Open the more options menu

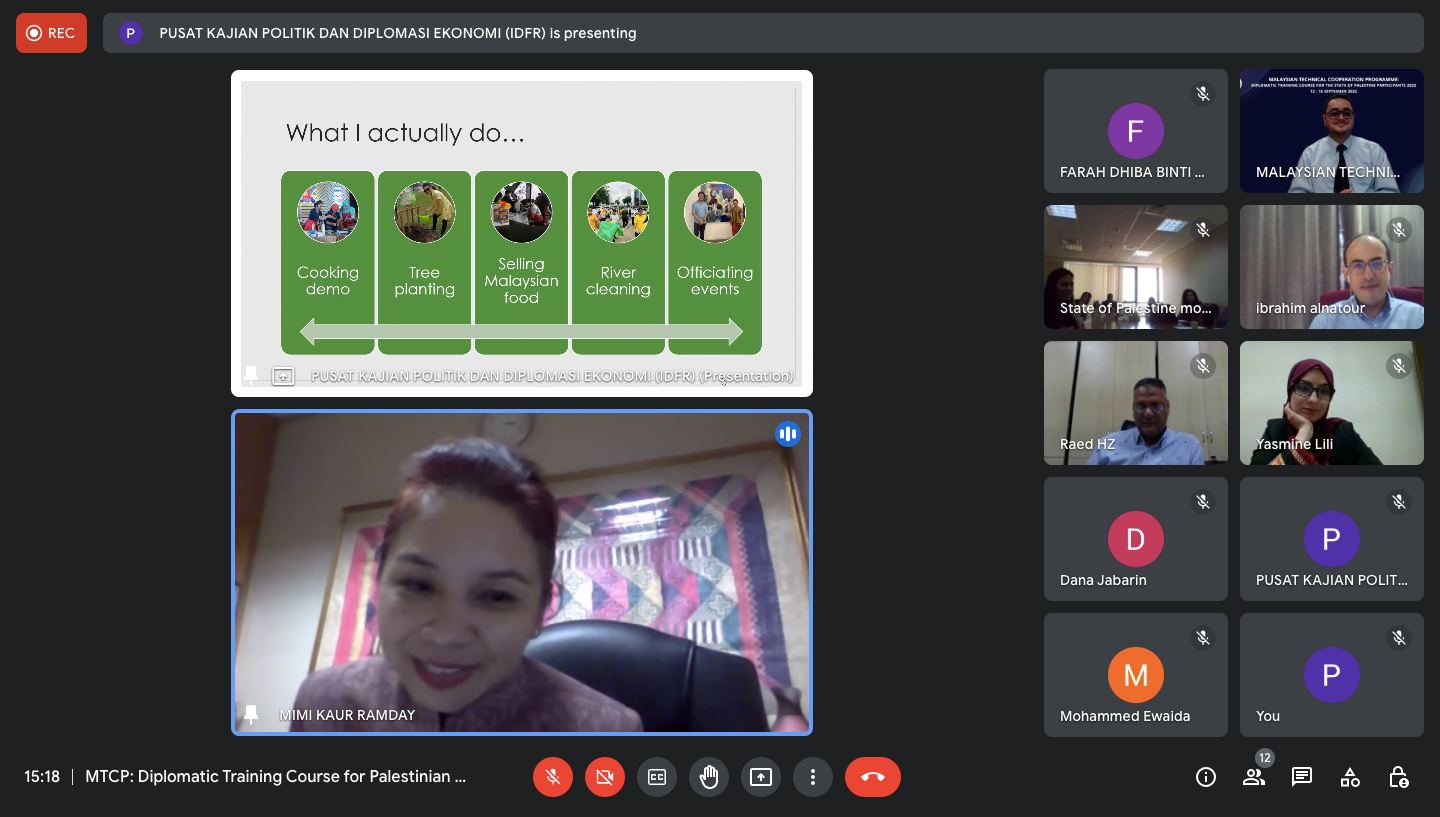(x=813, y=777)
